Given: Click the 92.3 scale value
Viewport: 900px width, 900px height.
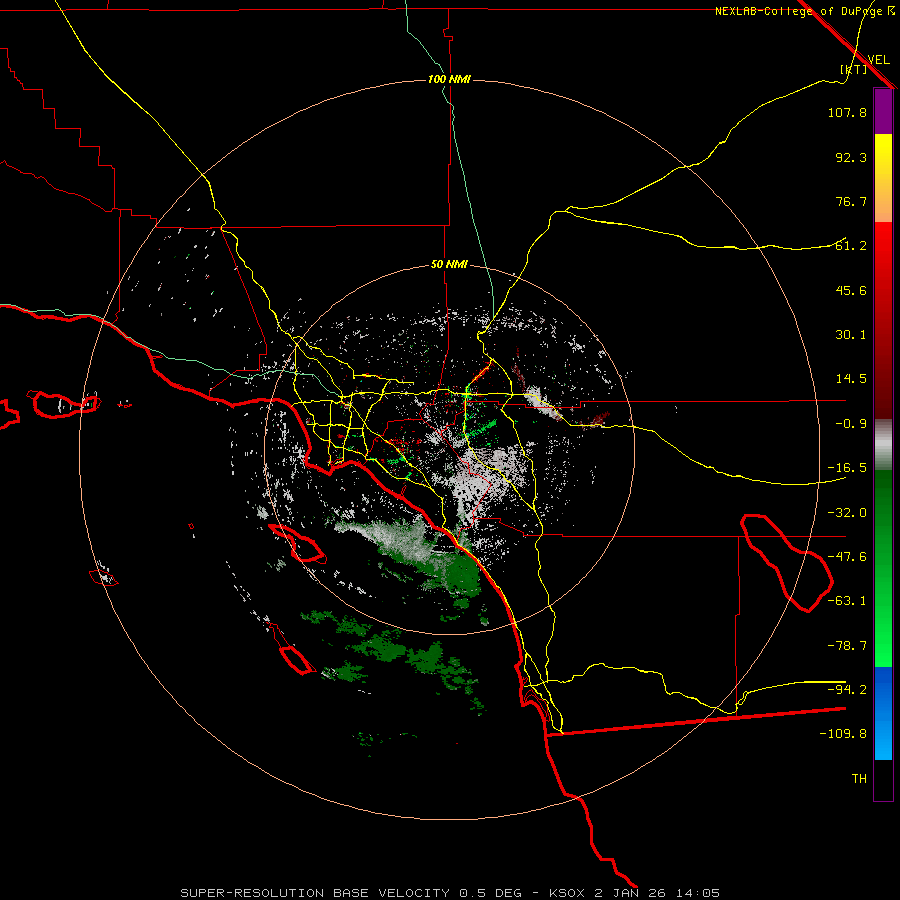Looking at the screenshot, I should pos(851,157).
